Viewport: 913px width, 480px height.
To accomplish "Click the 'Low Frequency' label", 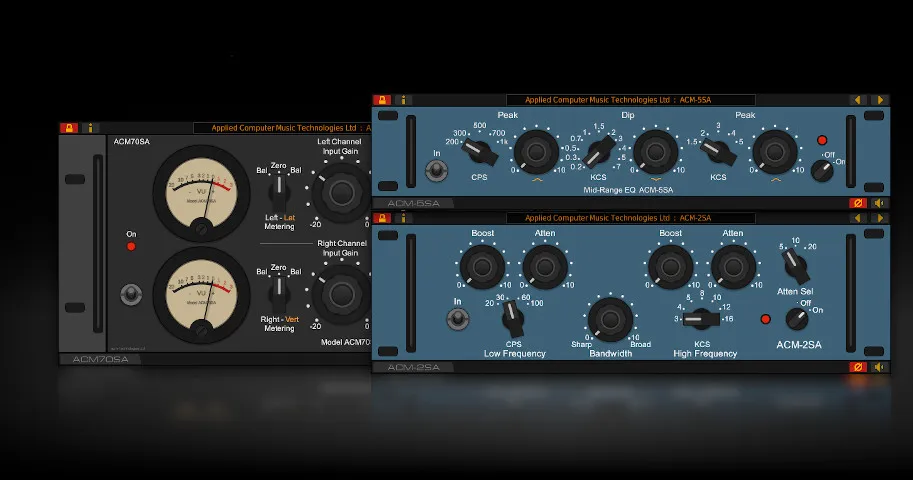I will [515, 354].
